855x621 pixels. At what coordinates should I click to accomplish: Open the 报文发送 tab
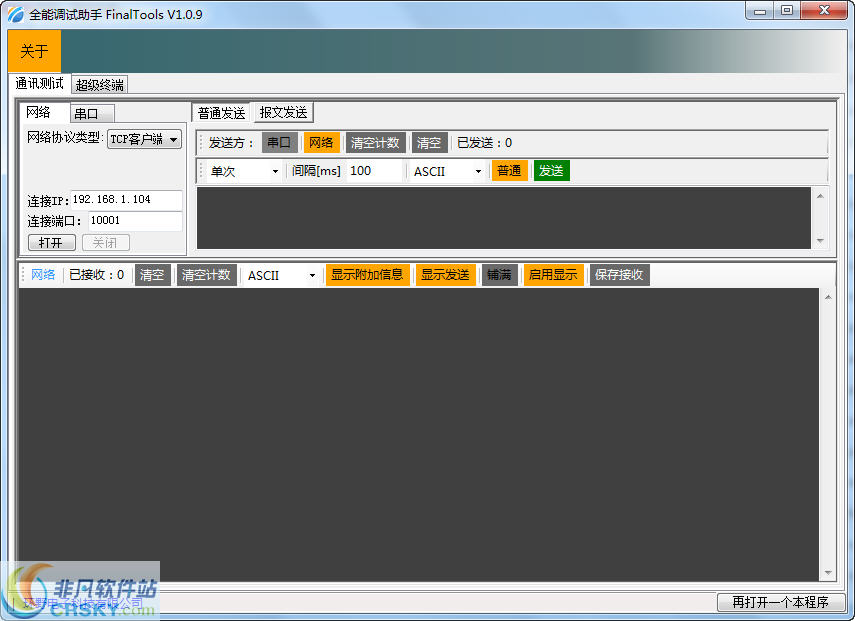pyautogui.click(x=284, y=112)
